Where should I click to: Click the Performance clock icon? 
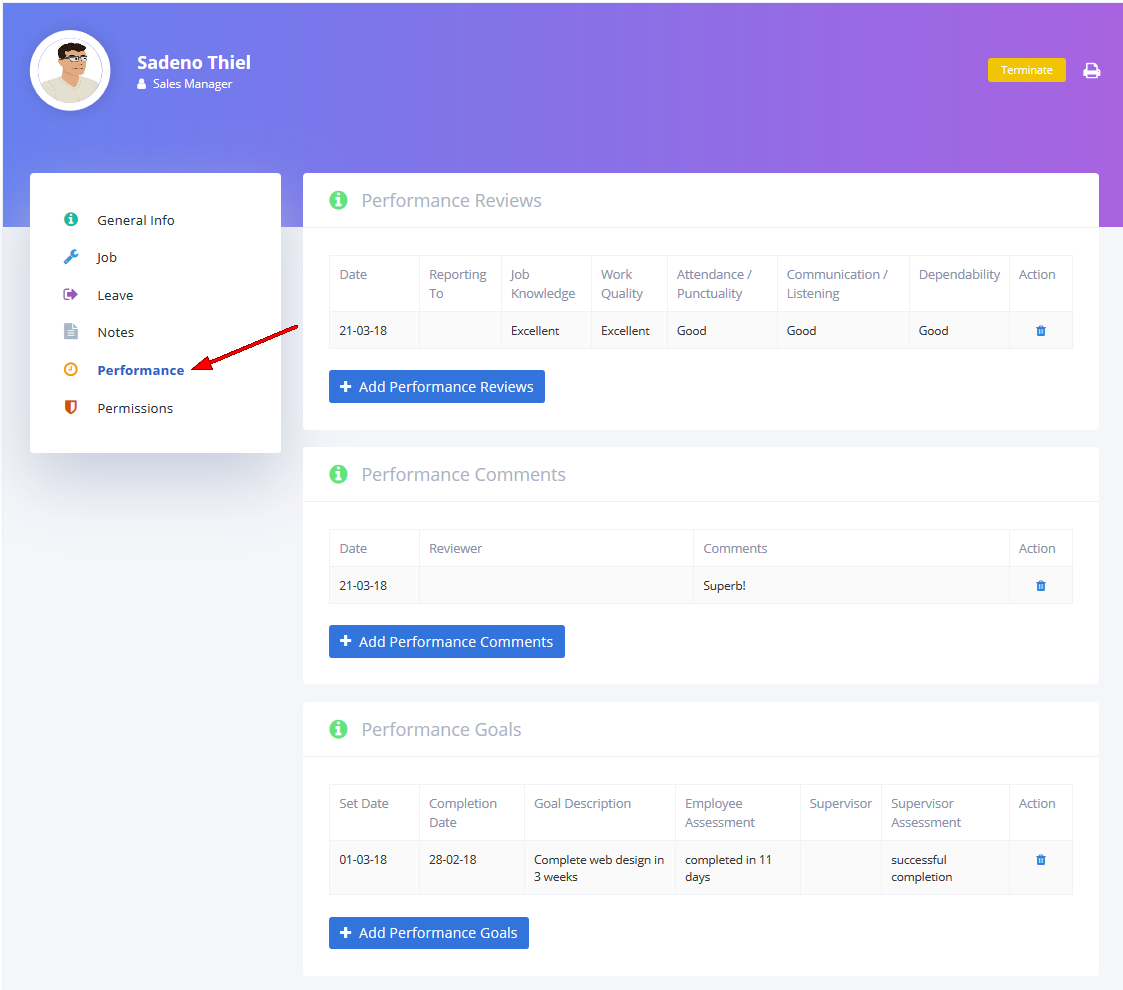[71, 369]
